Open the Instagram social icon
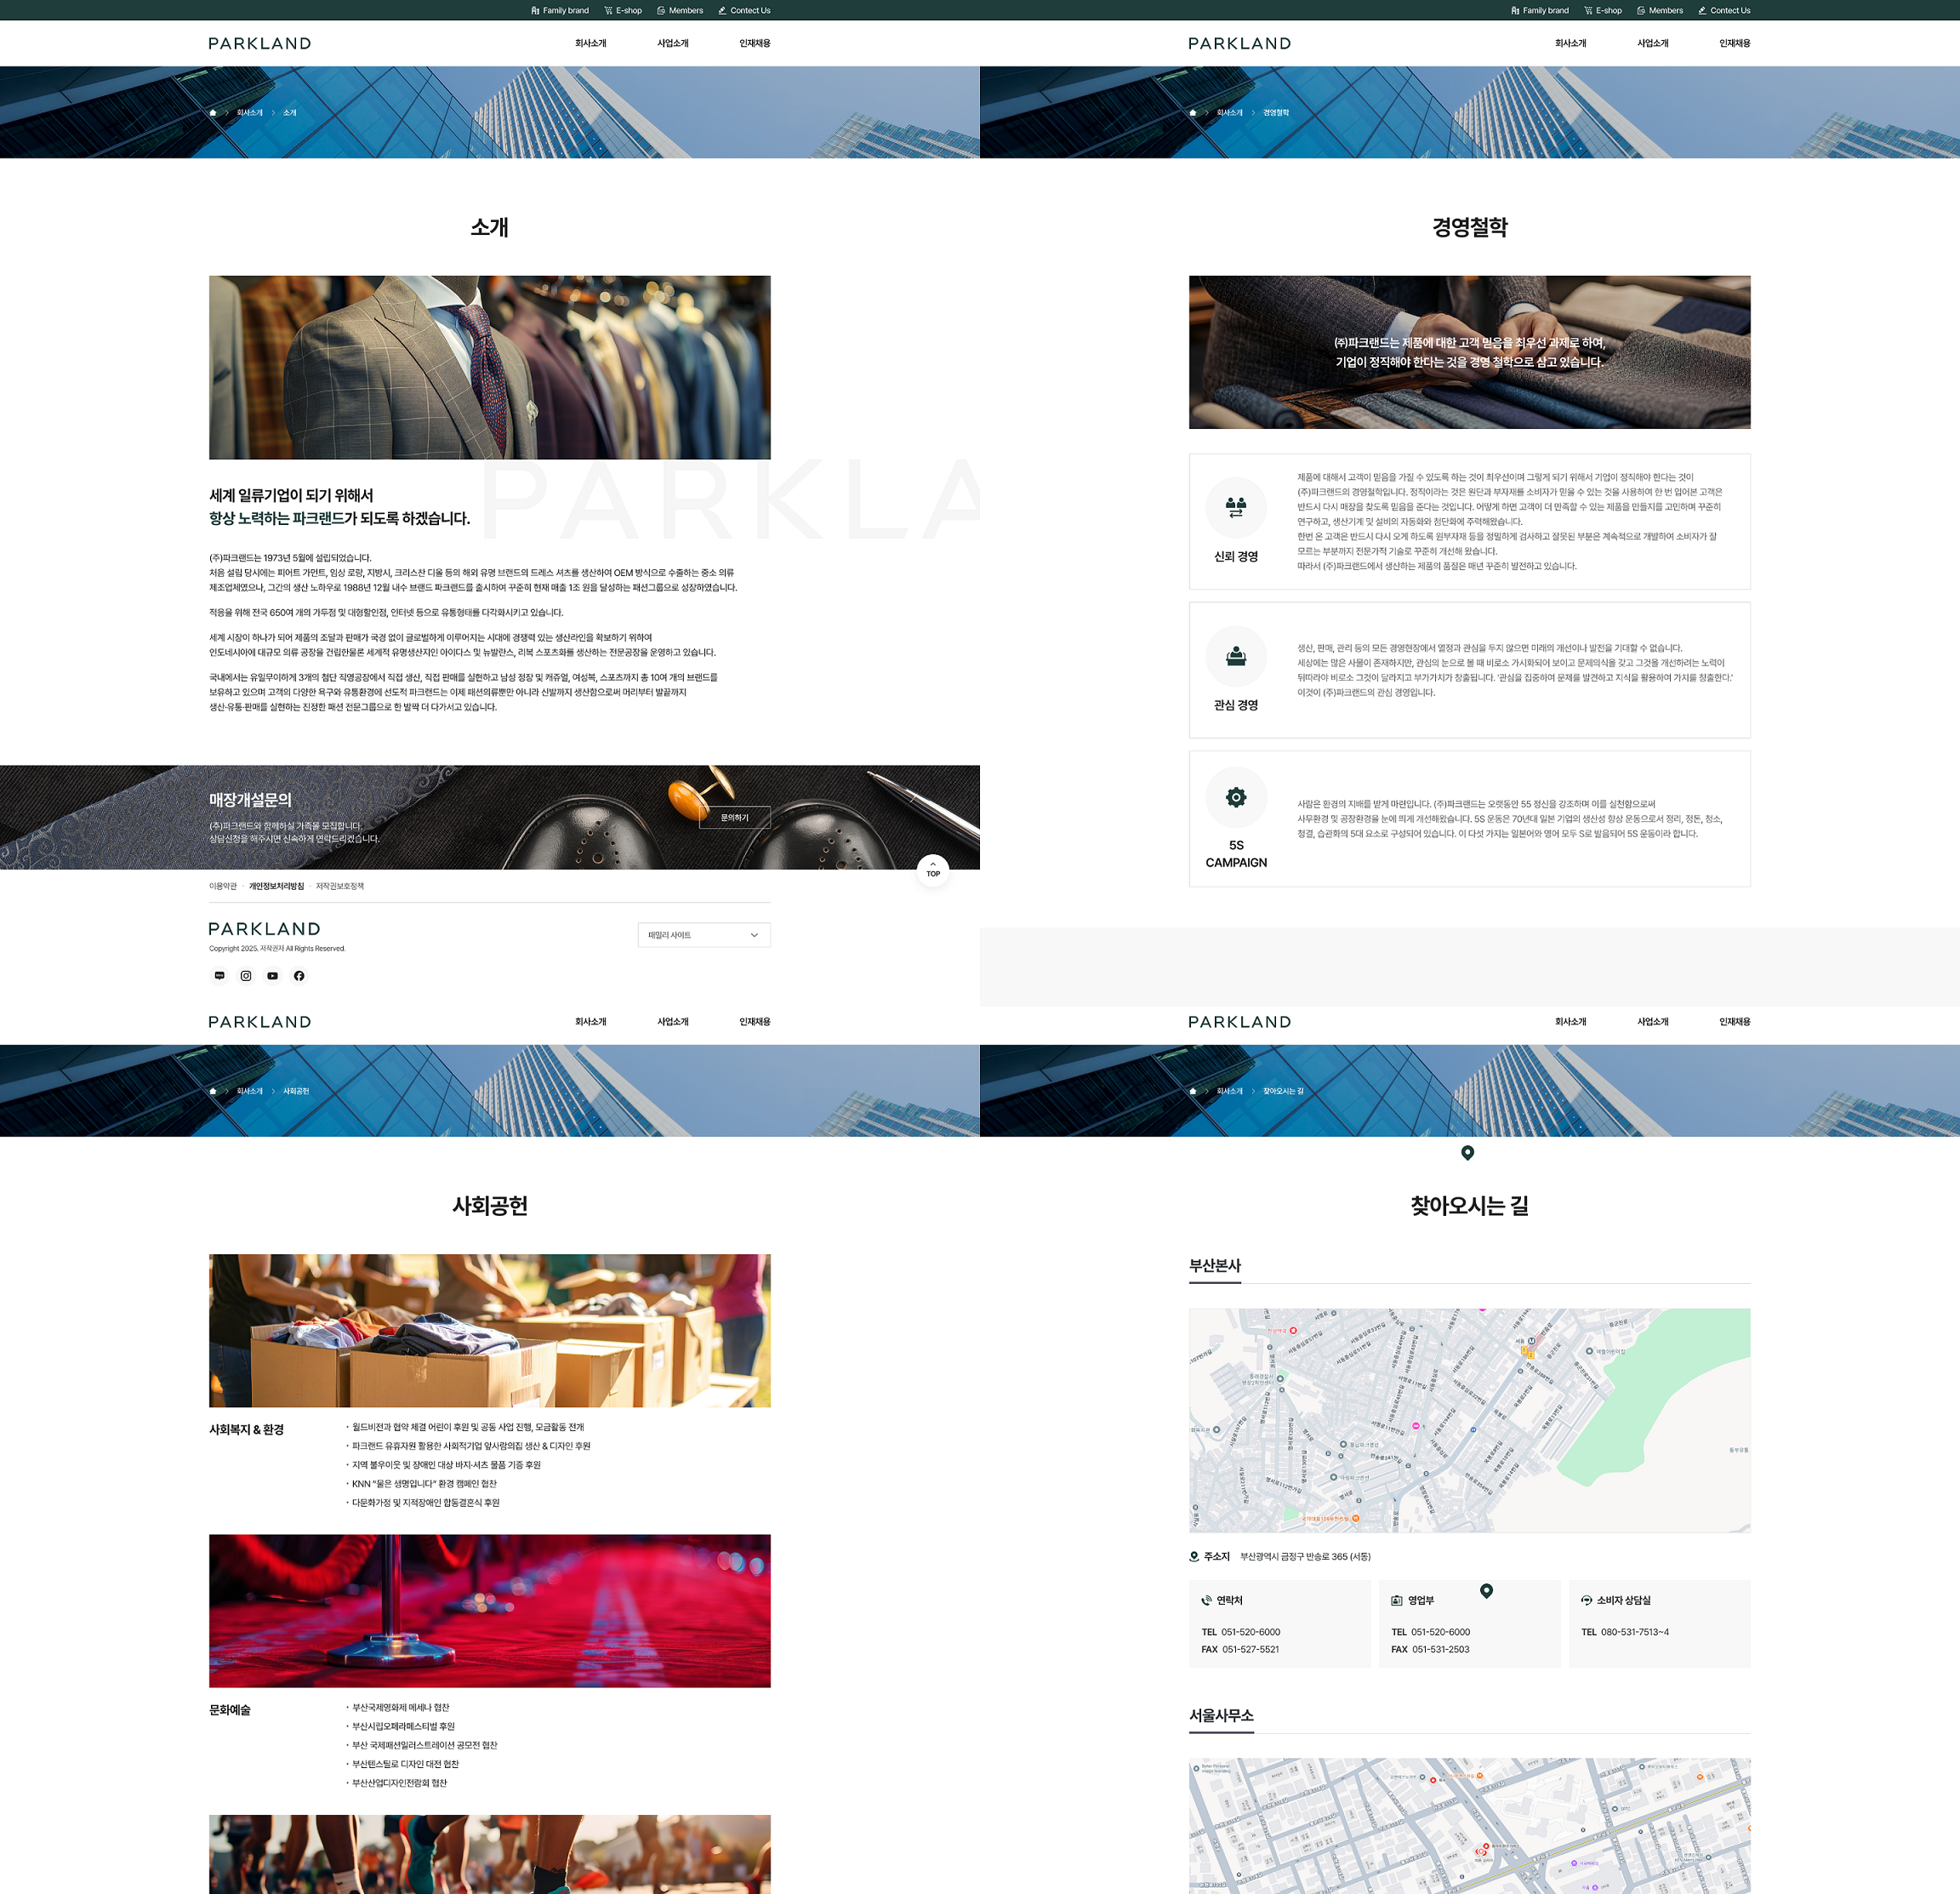 (246, 975)
